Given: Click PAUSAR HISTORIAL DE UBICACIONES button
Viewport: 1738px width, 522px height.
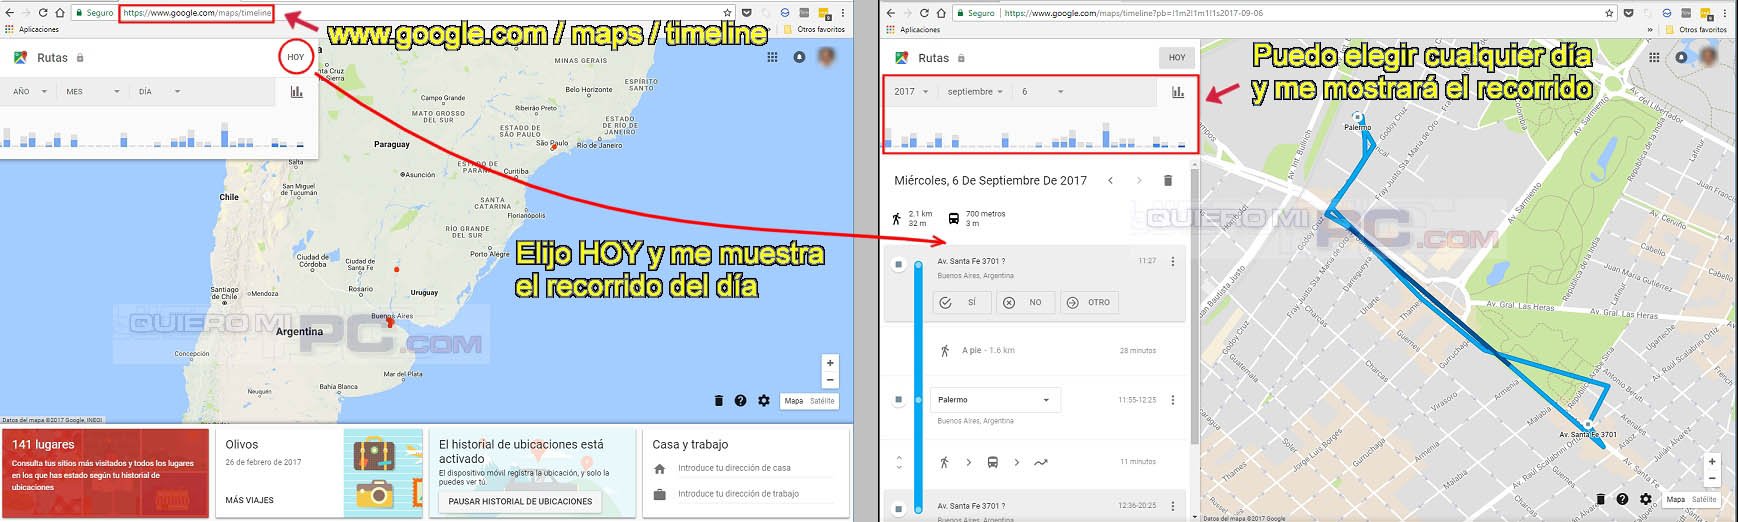Looking at the screenshot, I should (x=520, y=501).
